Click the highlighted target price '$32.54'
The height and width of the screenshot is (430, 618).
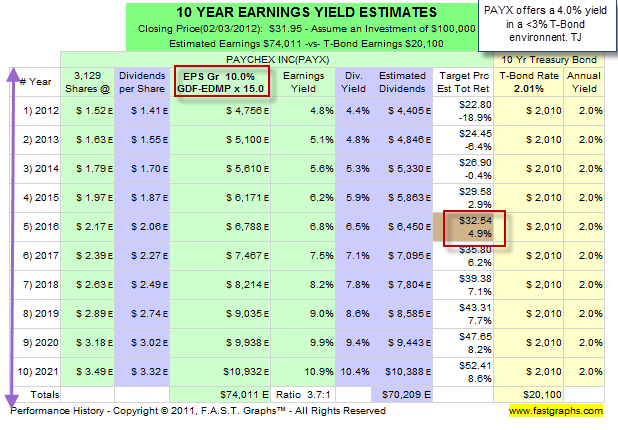pos(475,220)
